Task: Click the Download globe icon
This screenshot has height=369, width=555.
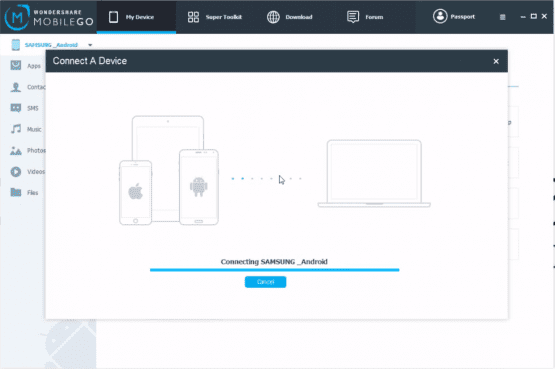Action: (273, 17)
